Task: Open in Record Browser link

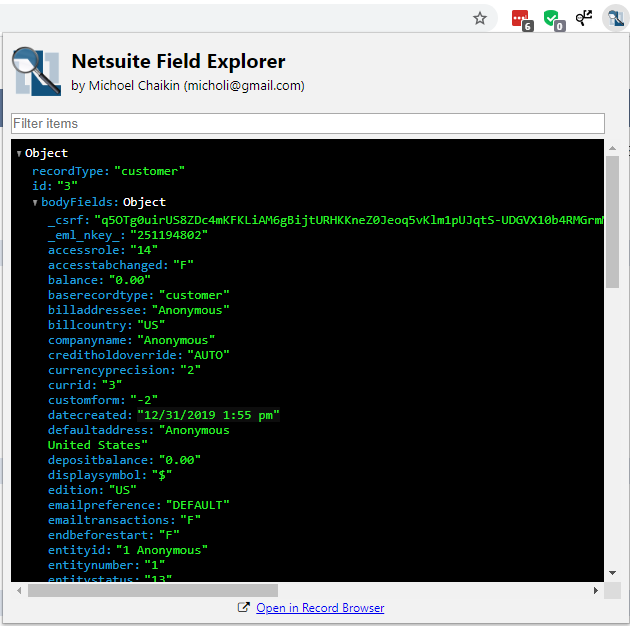Action: [319, 608]
